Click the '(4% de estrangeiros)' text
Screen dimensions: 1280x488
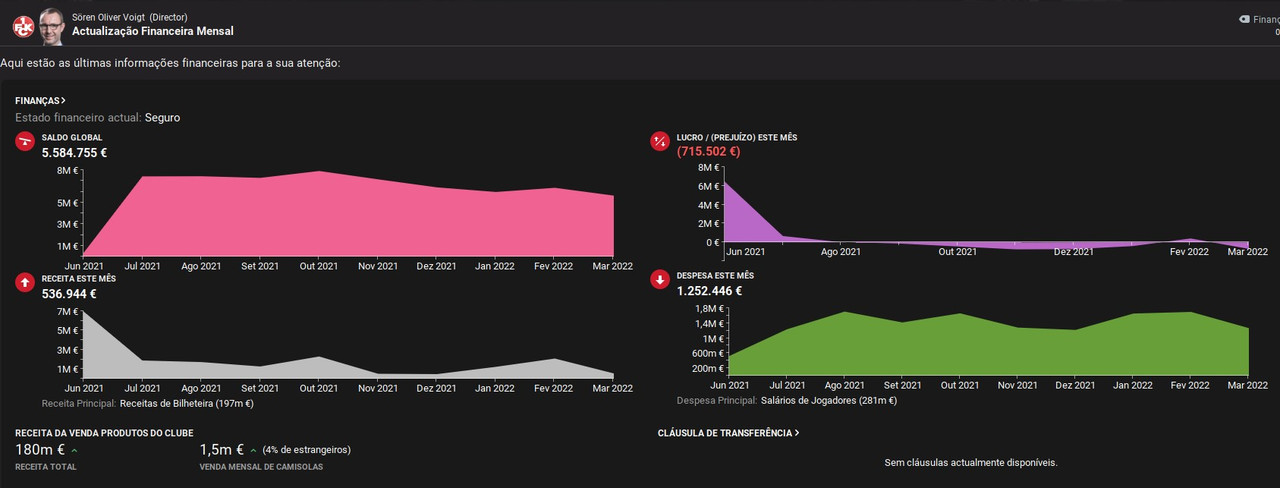(307, 450)
